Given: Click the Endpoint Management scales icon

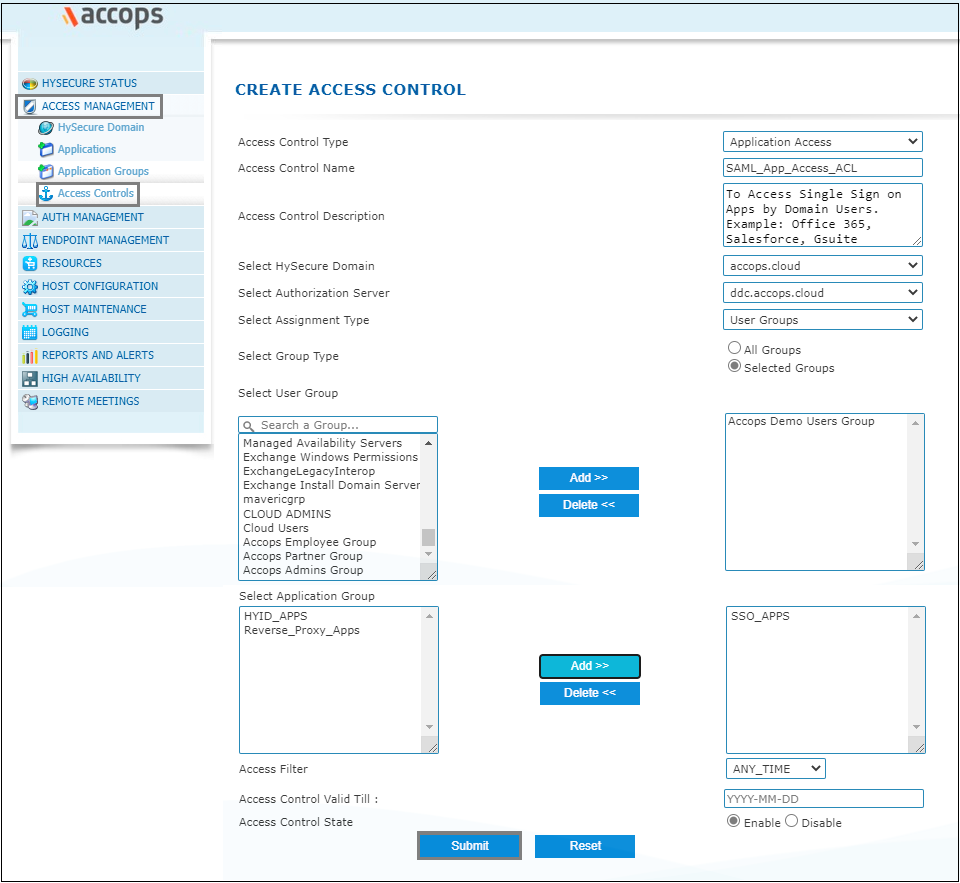Looking at the screenshot, I should pyautogui.click(x=30, y=241).
